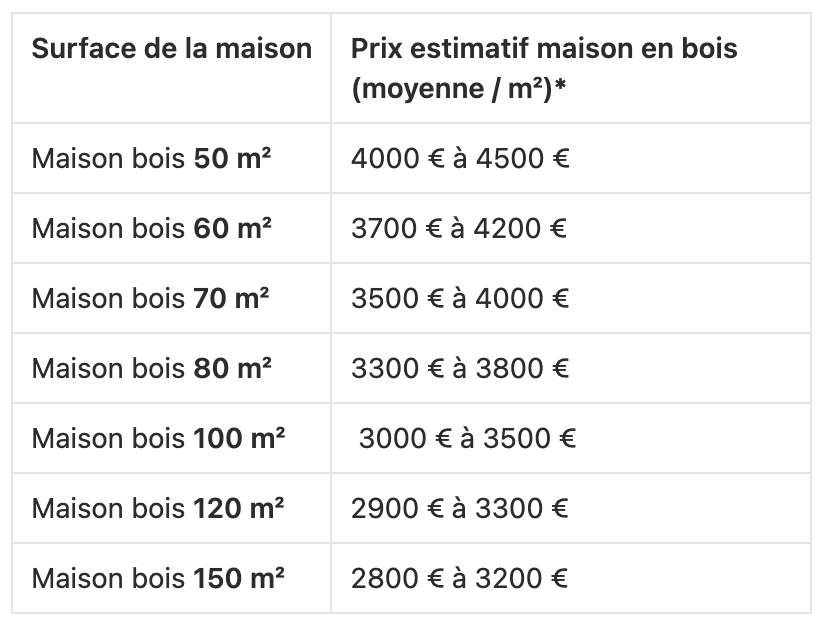
Task: Click the 'Surface de la maison' column header
Action: tap(172, 49)
